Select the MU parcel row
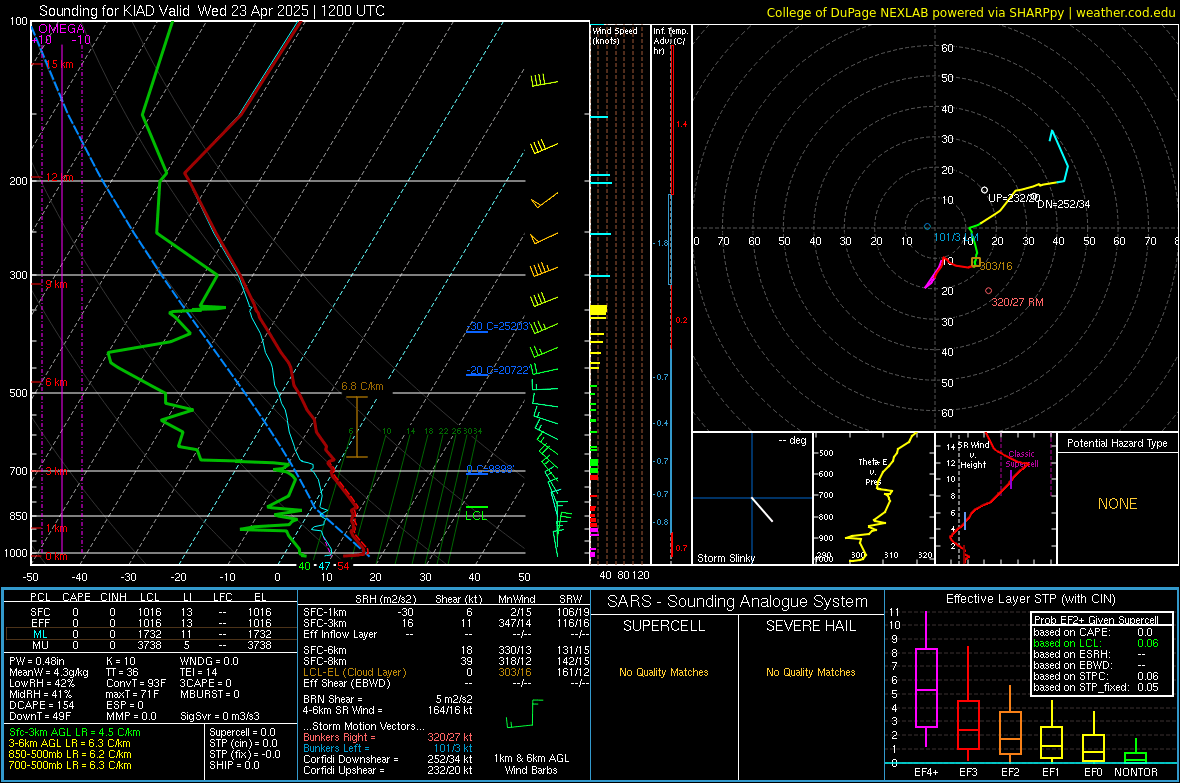Screen dimensions: 1180x783 151,645
